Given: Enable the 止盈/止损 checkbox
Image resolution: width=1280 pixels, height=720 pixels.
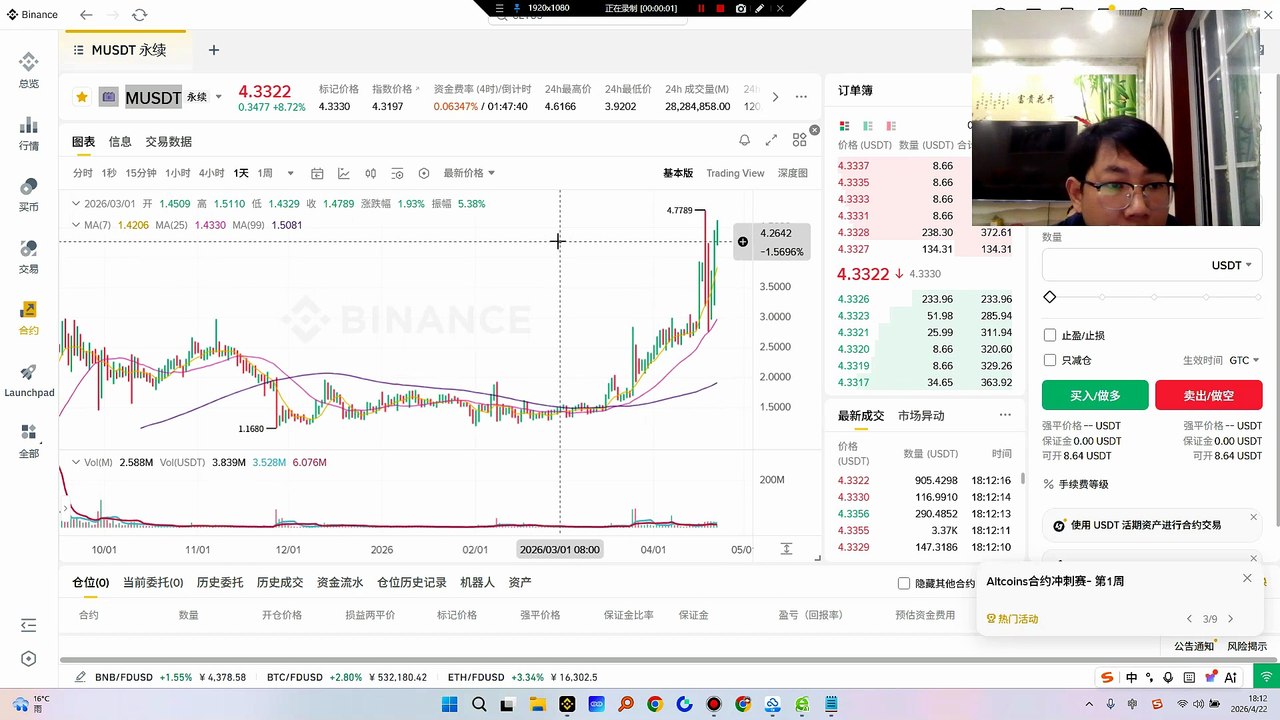Looking at the screenshot, I should (1049, 335).
